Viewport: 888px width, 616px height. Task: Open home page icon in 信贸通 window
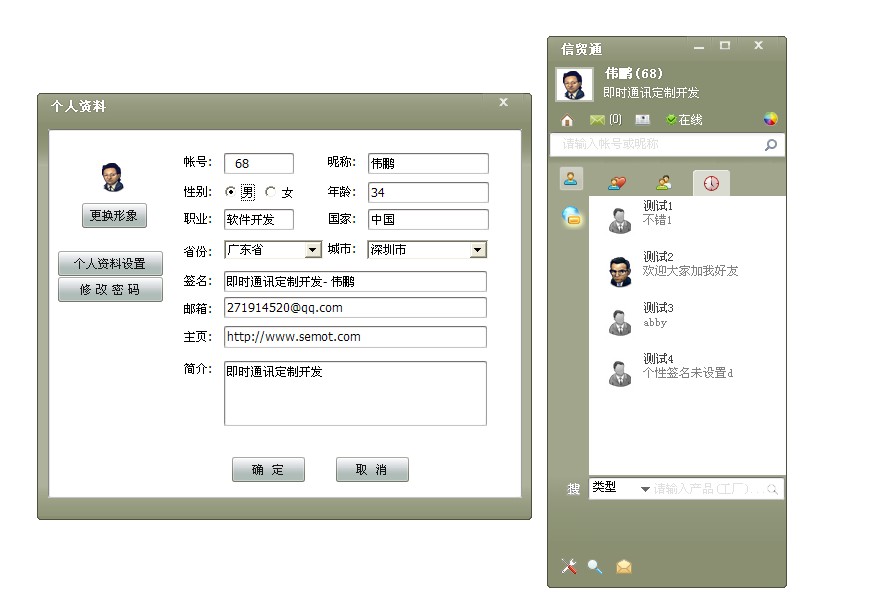567,120
